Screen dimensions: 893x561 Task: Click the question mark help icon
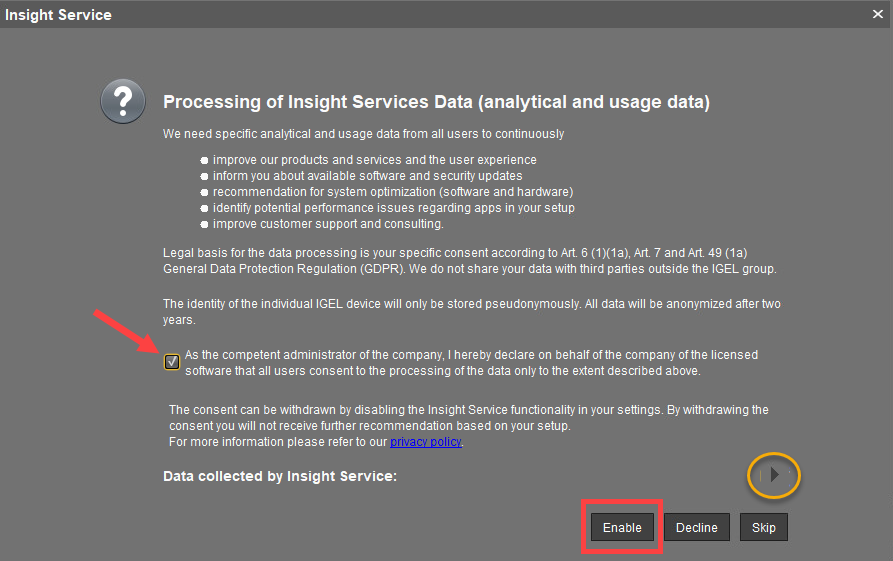122,103
